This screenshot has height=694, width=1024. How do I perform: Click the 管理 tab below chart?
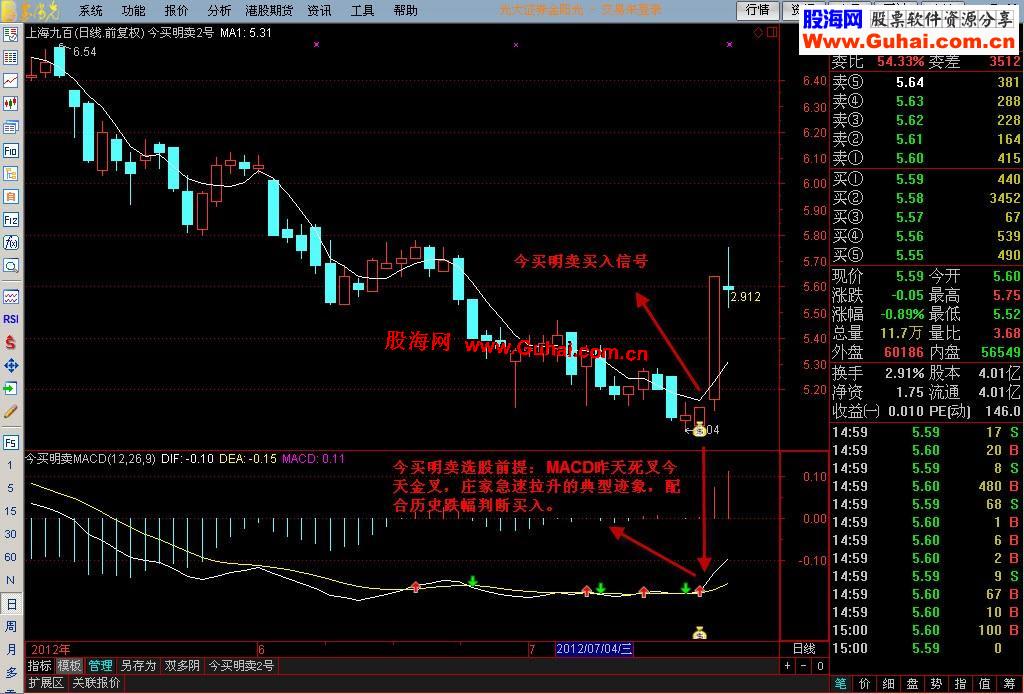100,666
